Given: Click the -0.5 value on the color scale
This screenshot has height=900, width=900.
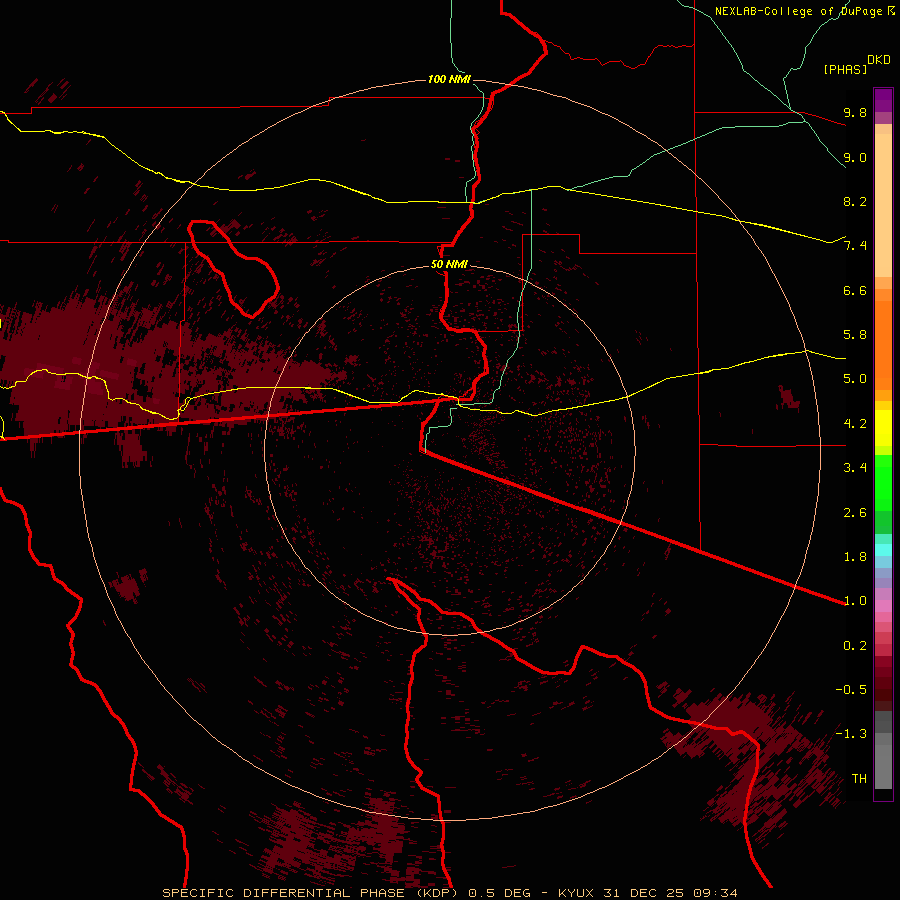Looking at the screenshot, I should (851, 690).
